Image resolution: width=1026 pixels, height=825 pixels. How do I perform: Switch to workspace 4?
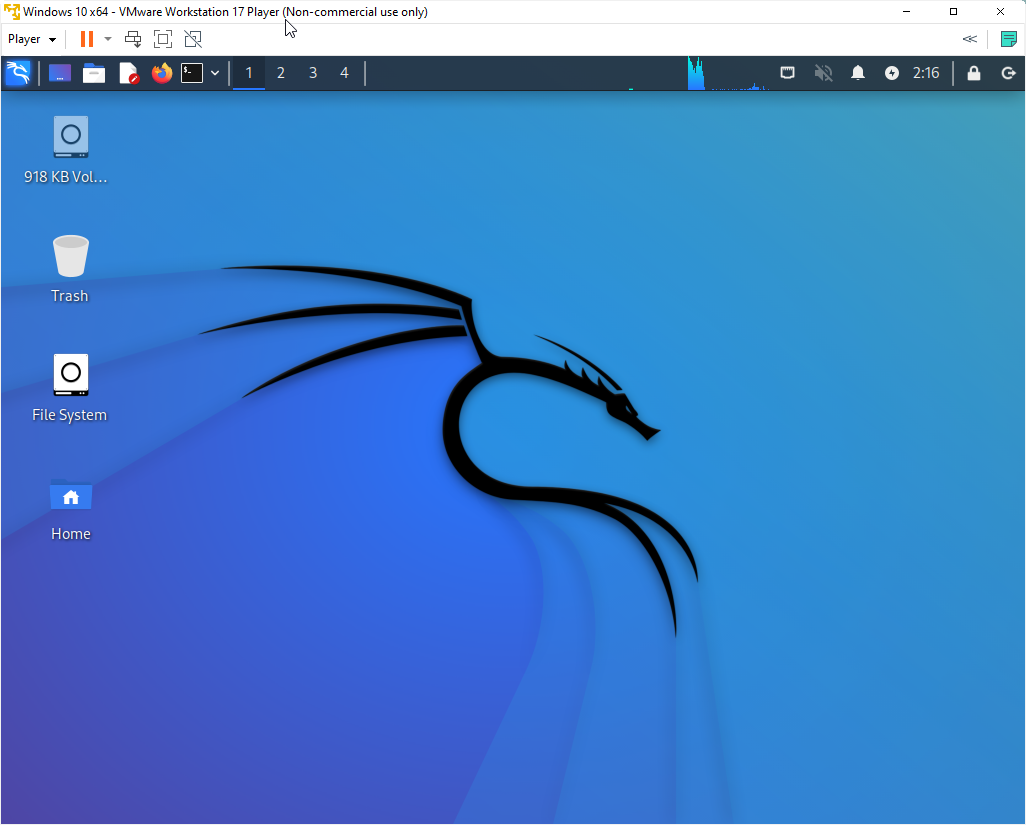344,73
